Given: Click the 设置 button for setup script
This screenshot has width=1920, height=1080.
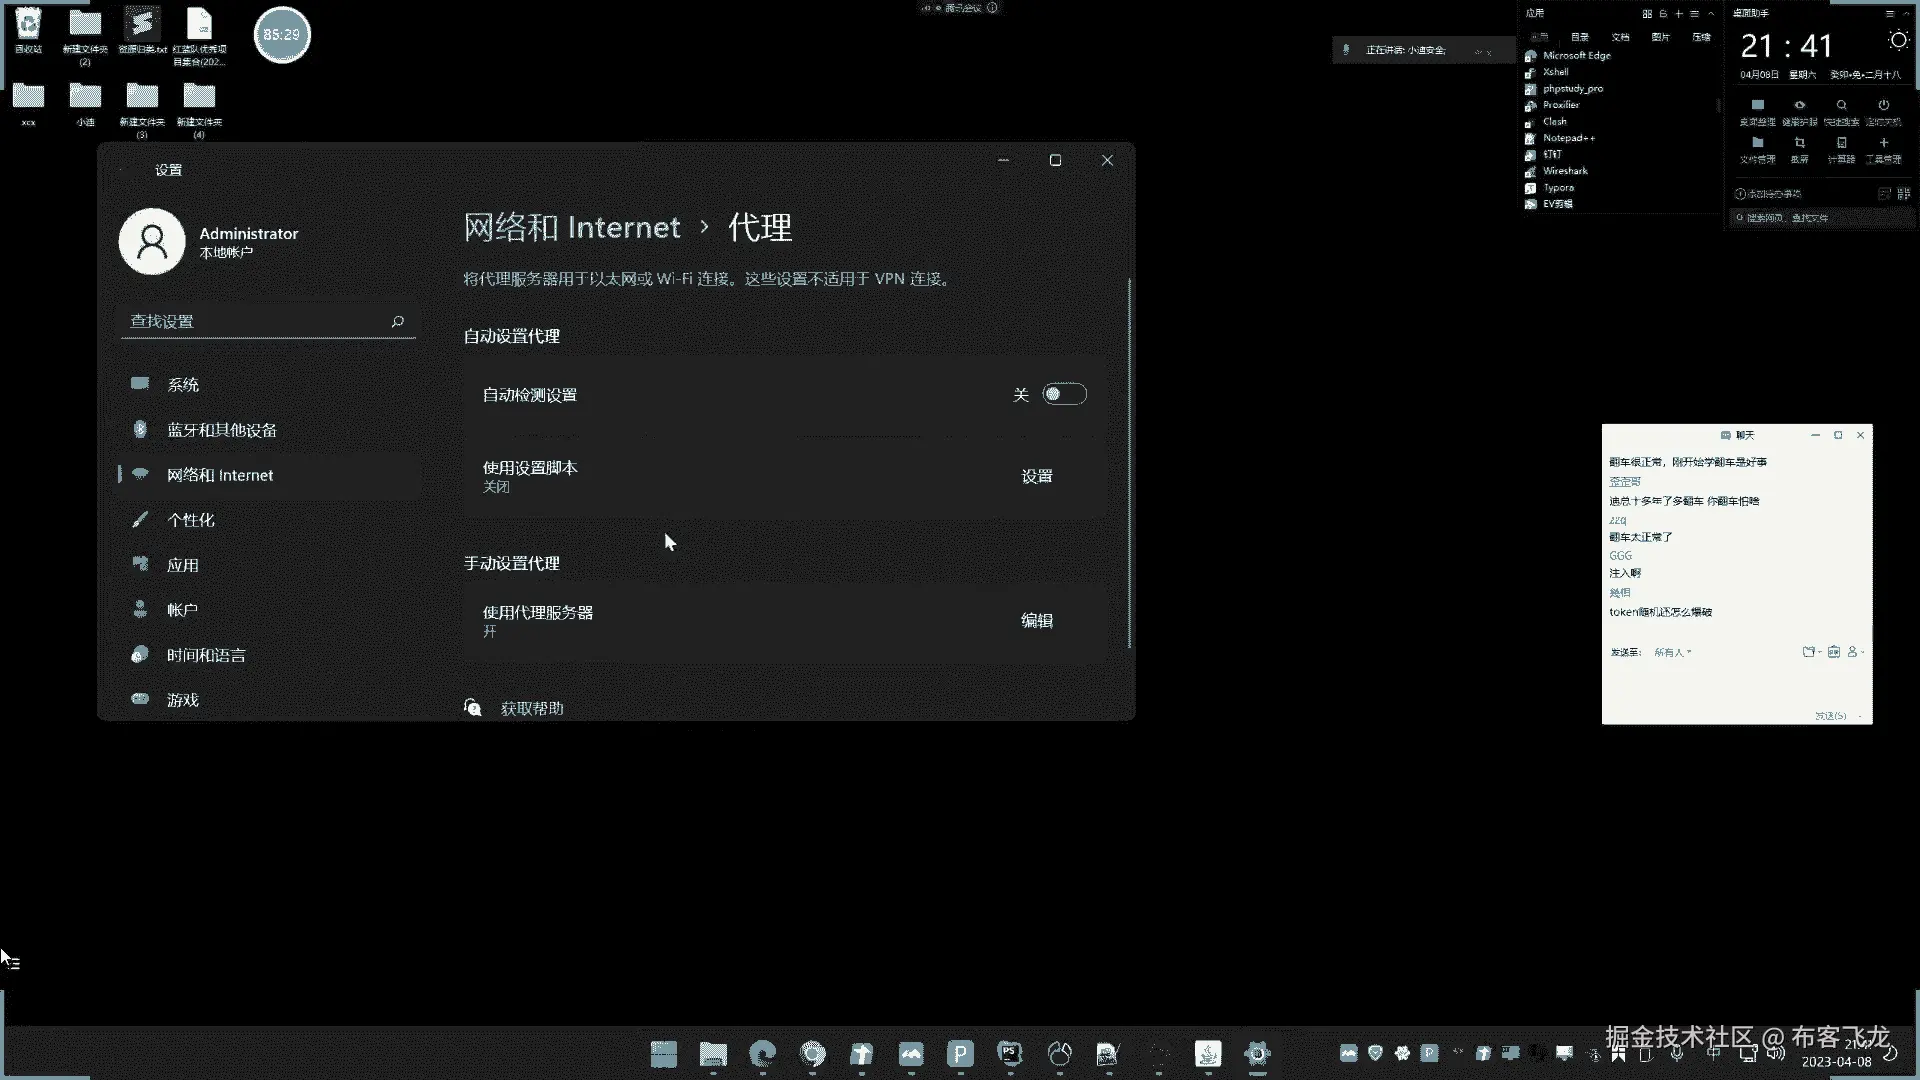Looking at the screenshot, I should [x=1036, y=476].
